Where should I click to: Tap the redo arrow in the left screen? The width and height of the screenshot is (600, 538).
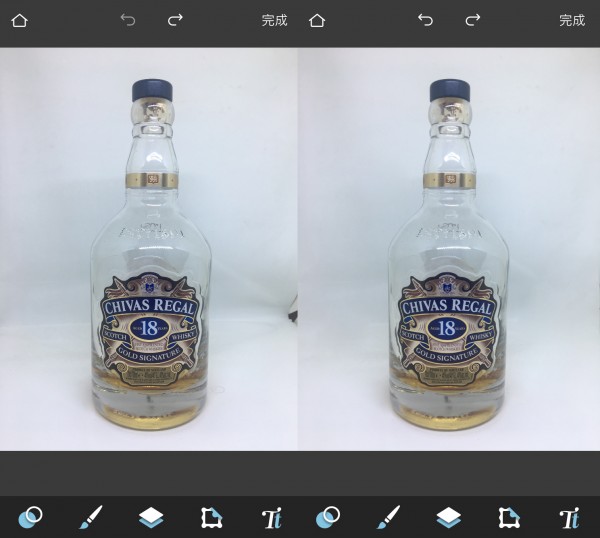(175, 20)
